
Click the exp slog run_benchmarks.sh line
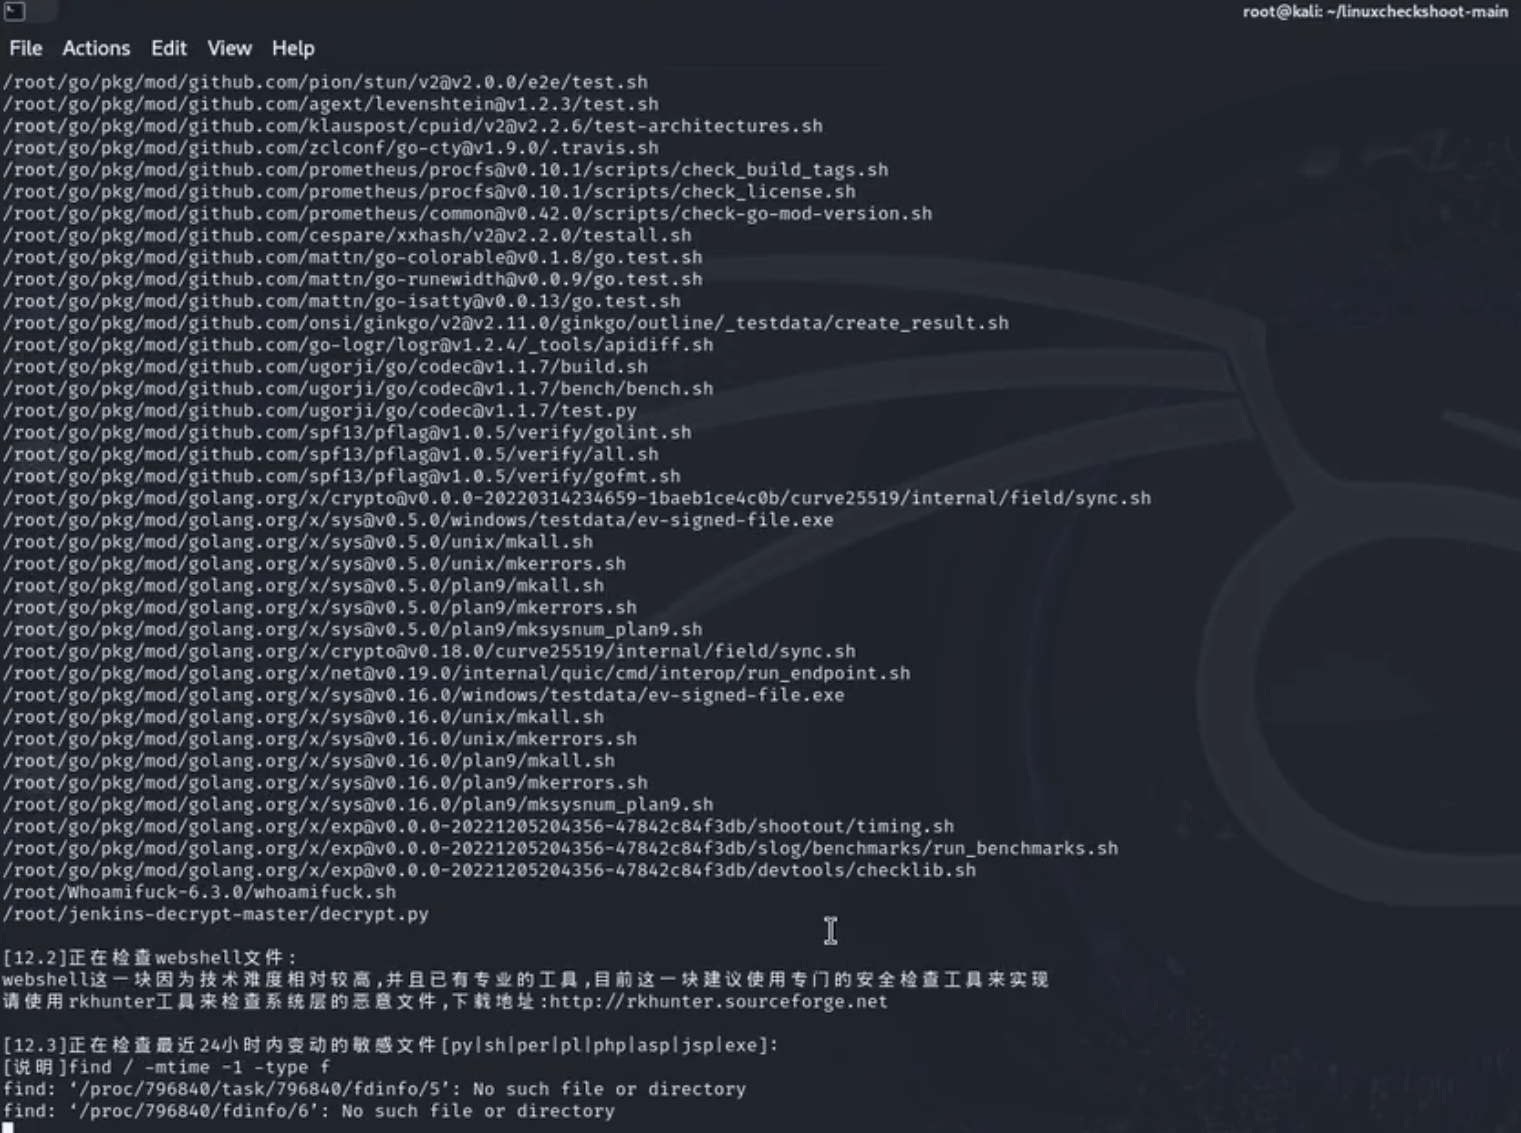(x=561, y=849)
